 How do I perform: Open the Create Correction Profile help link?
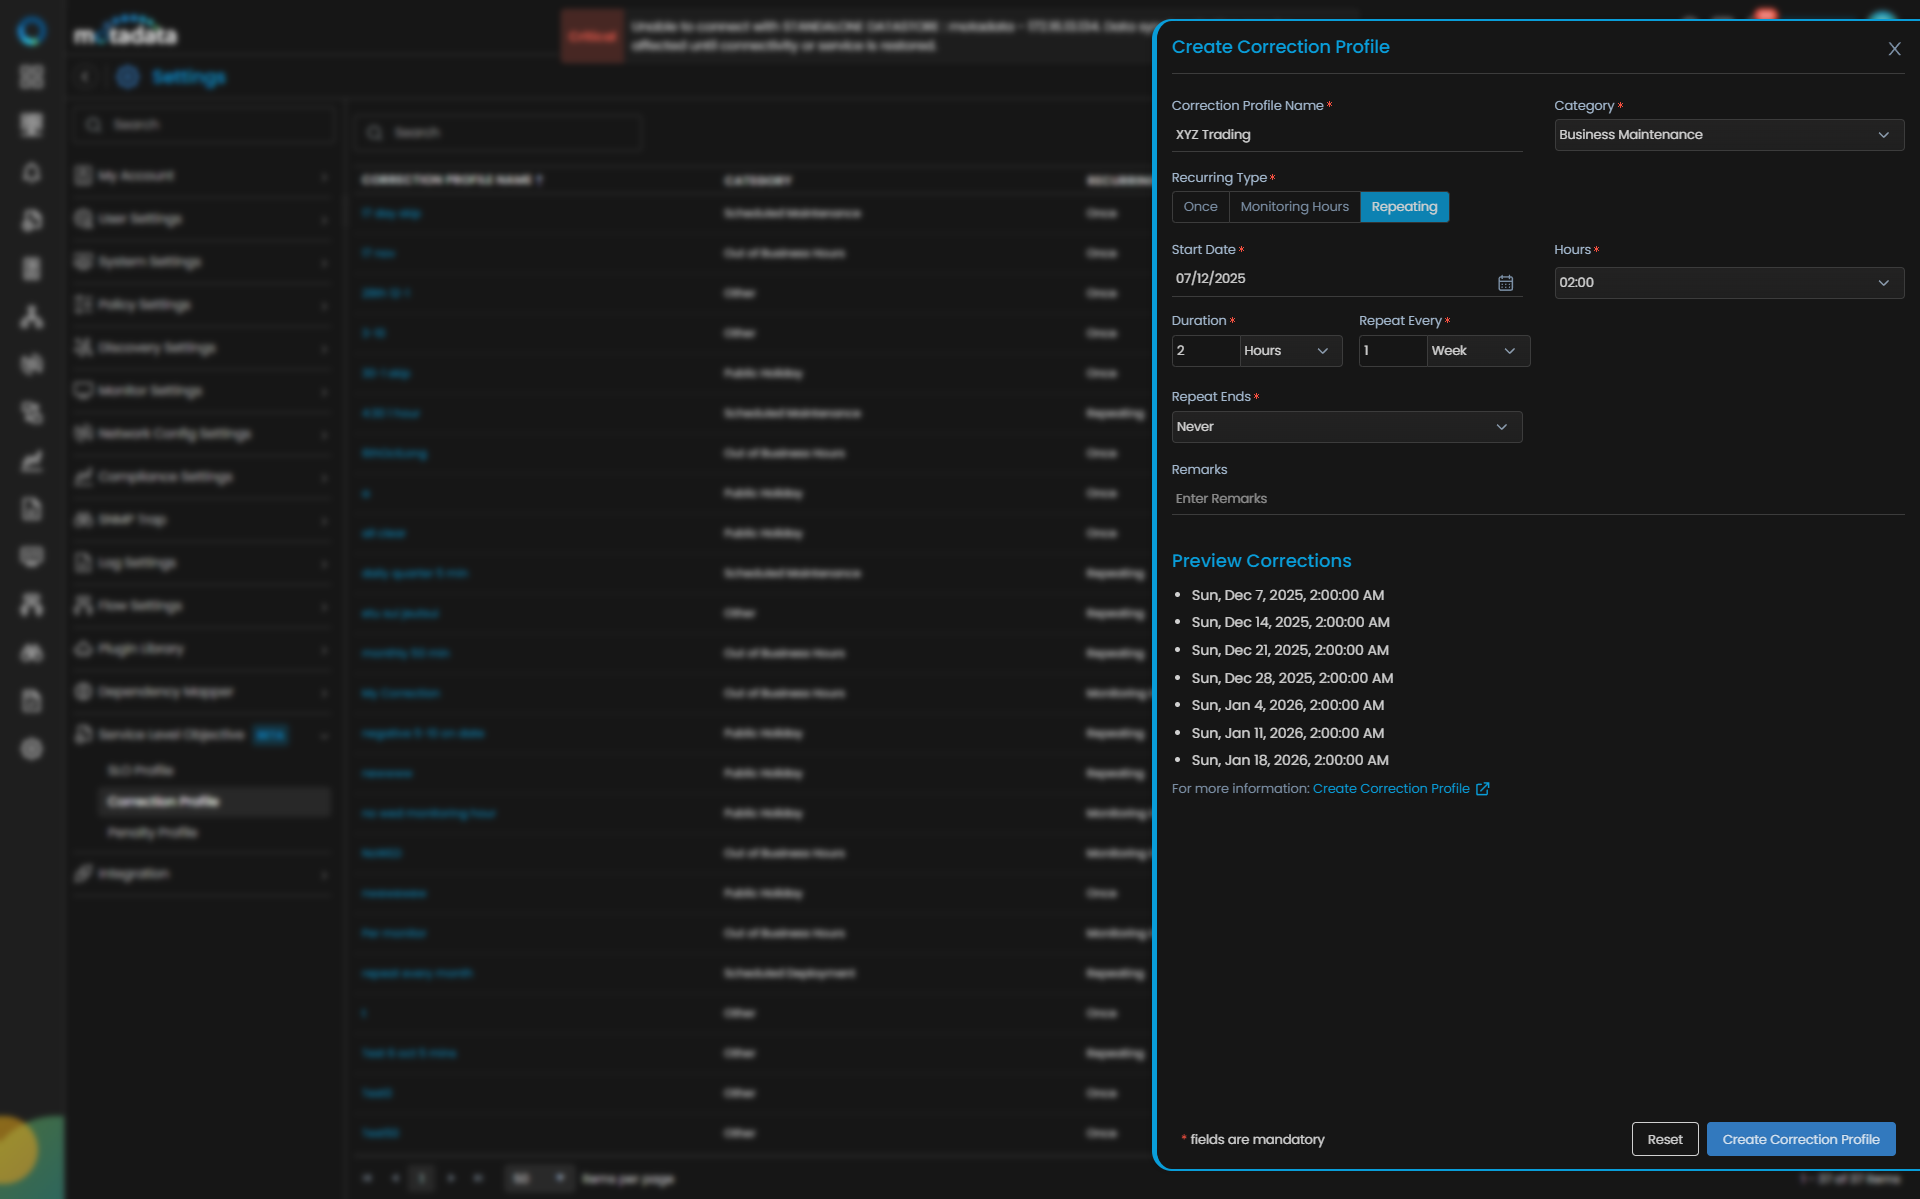(x=1390, y=789)
